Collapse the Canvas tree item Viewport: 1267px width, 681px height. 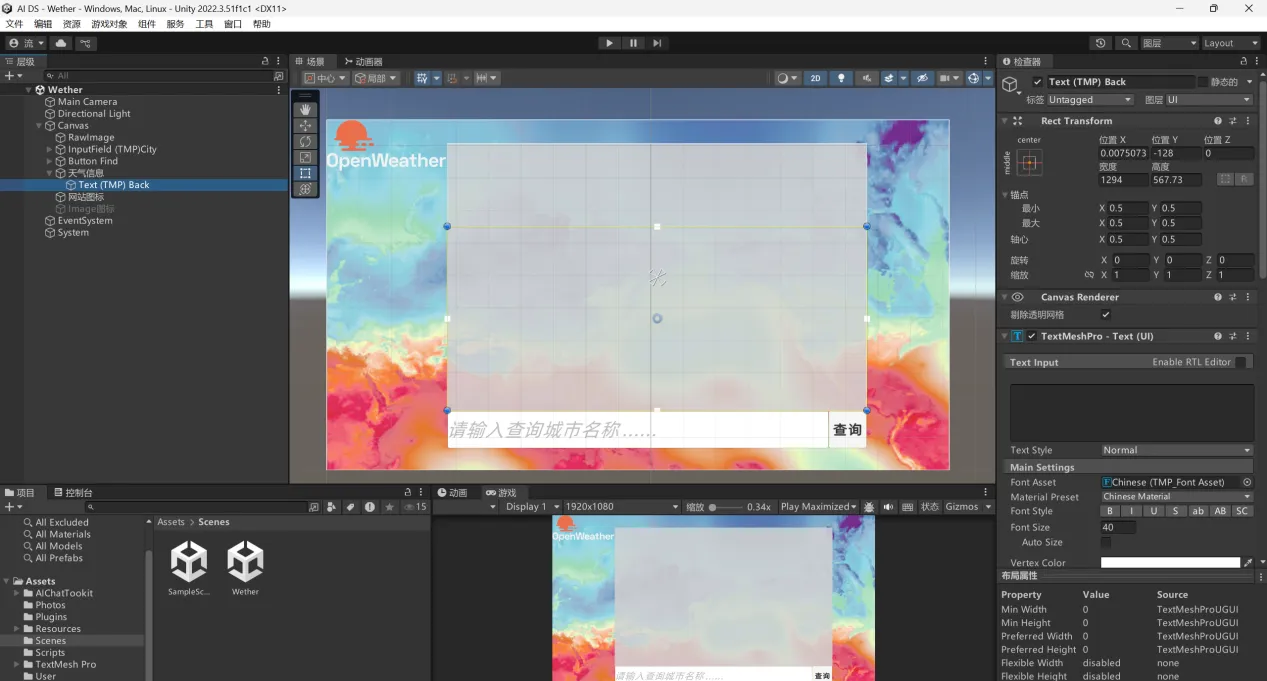coord(39,126)
